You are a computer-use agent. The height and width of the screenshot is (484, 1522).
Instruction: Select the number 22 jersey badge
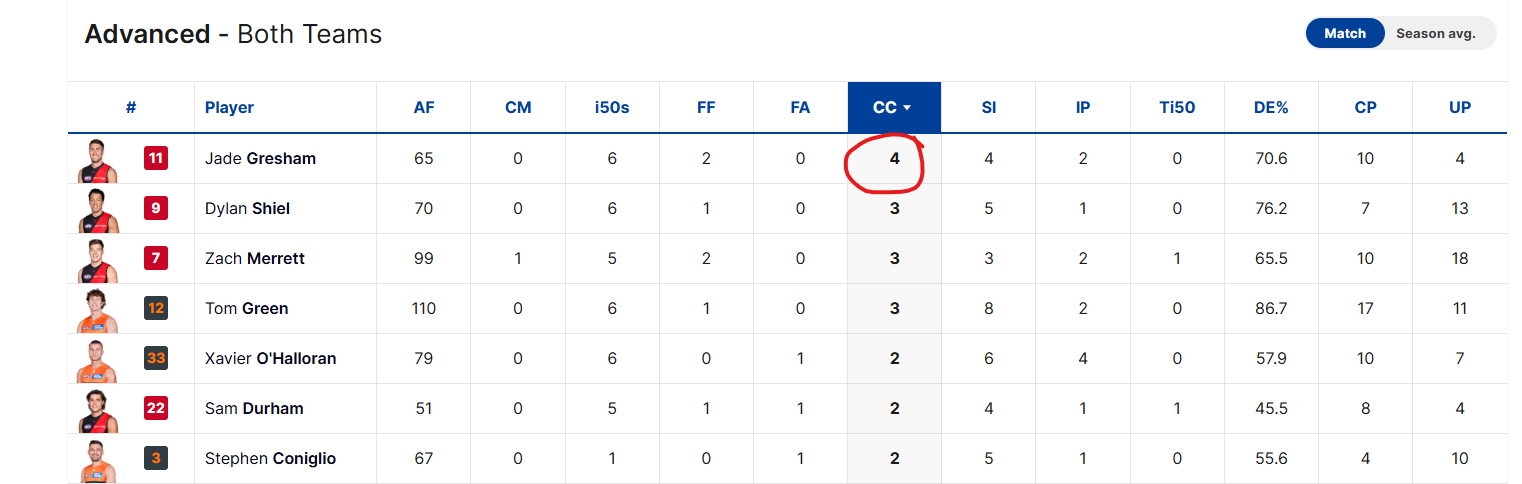156,408
